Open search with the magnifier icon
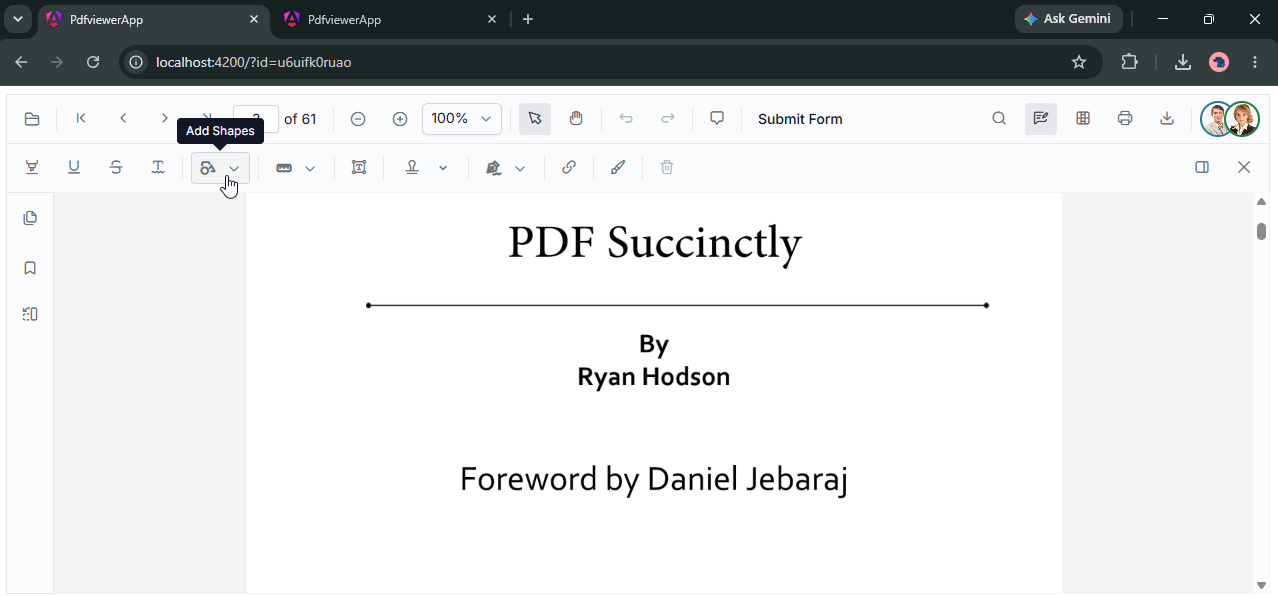Viewport: 1278px width, 596px height. [999, 118]
